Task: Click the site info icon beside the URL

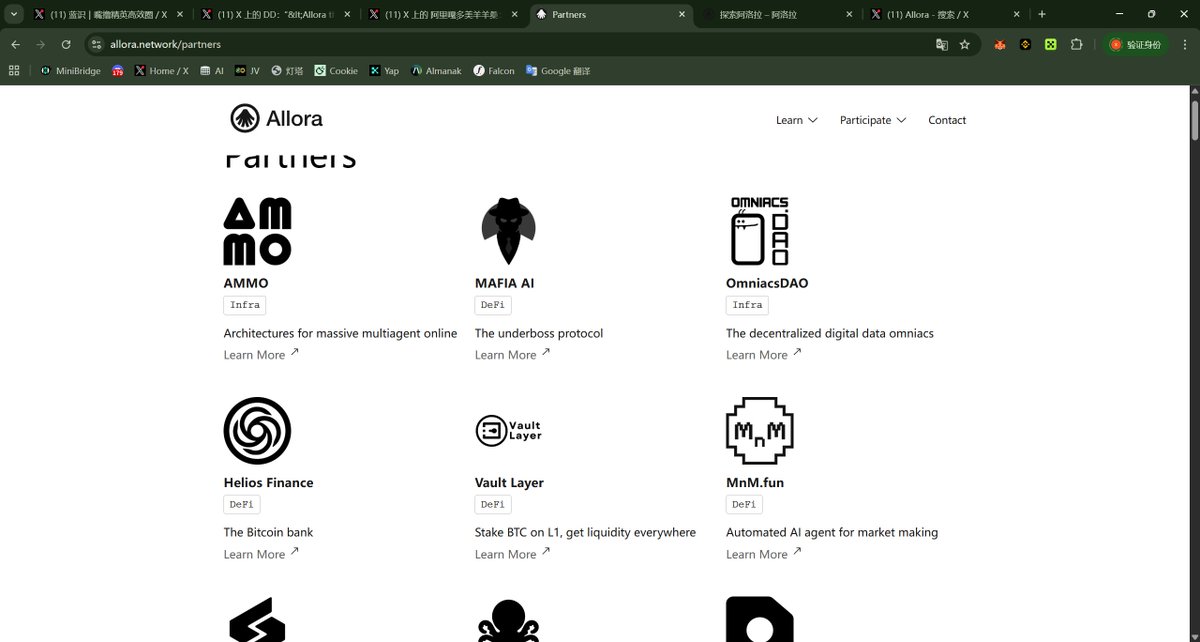Action: click(97, 44)
